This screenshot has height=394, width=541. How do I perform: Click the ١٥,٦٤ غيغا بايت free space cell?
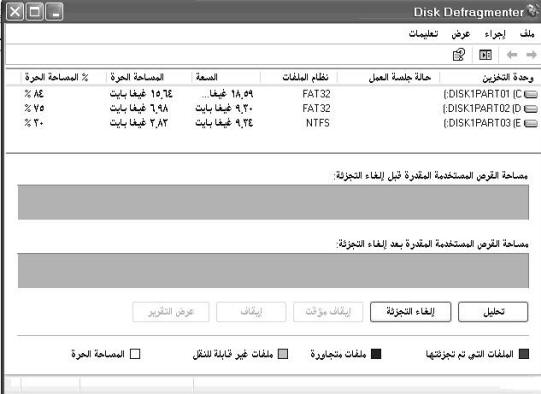click(141, 94)
